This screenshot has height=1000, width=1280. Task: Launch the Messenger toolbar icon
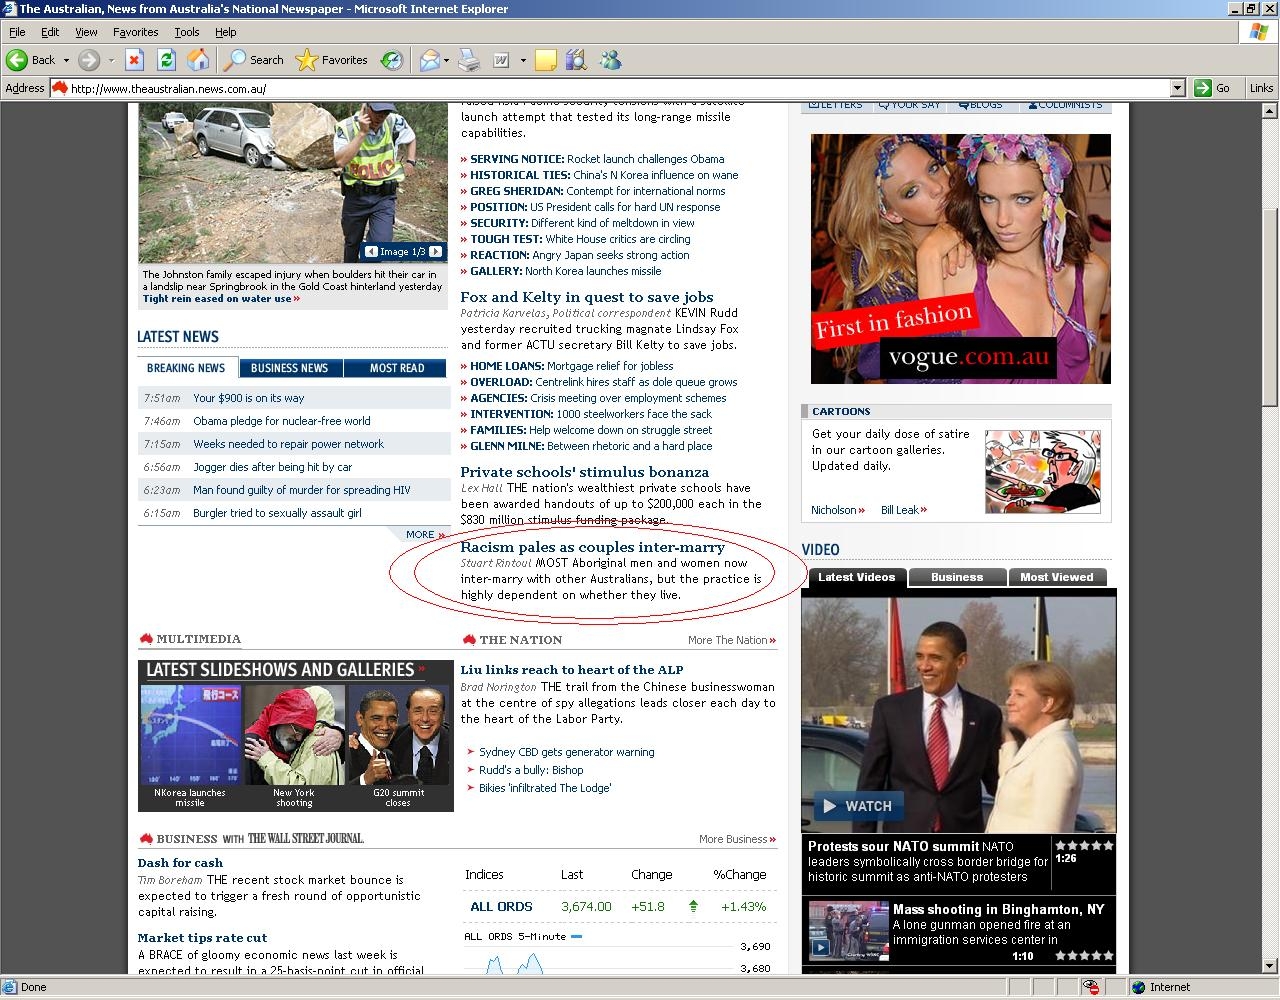(x=610, y=60)
